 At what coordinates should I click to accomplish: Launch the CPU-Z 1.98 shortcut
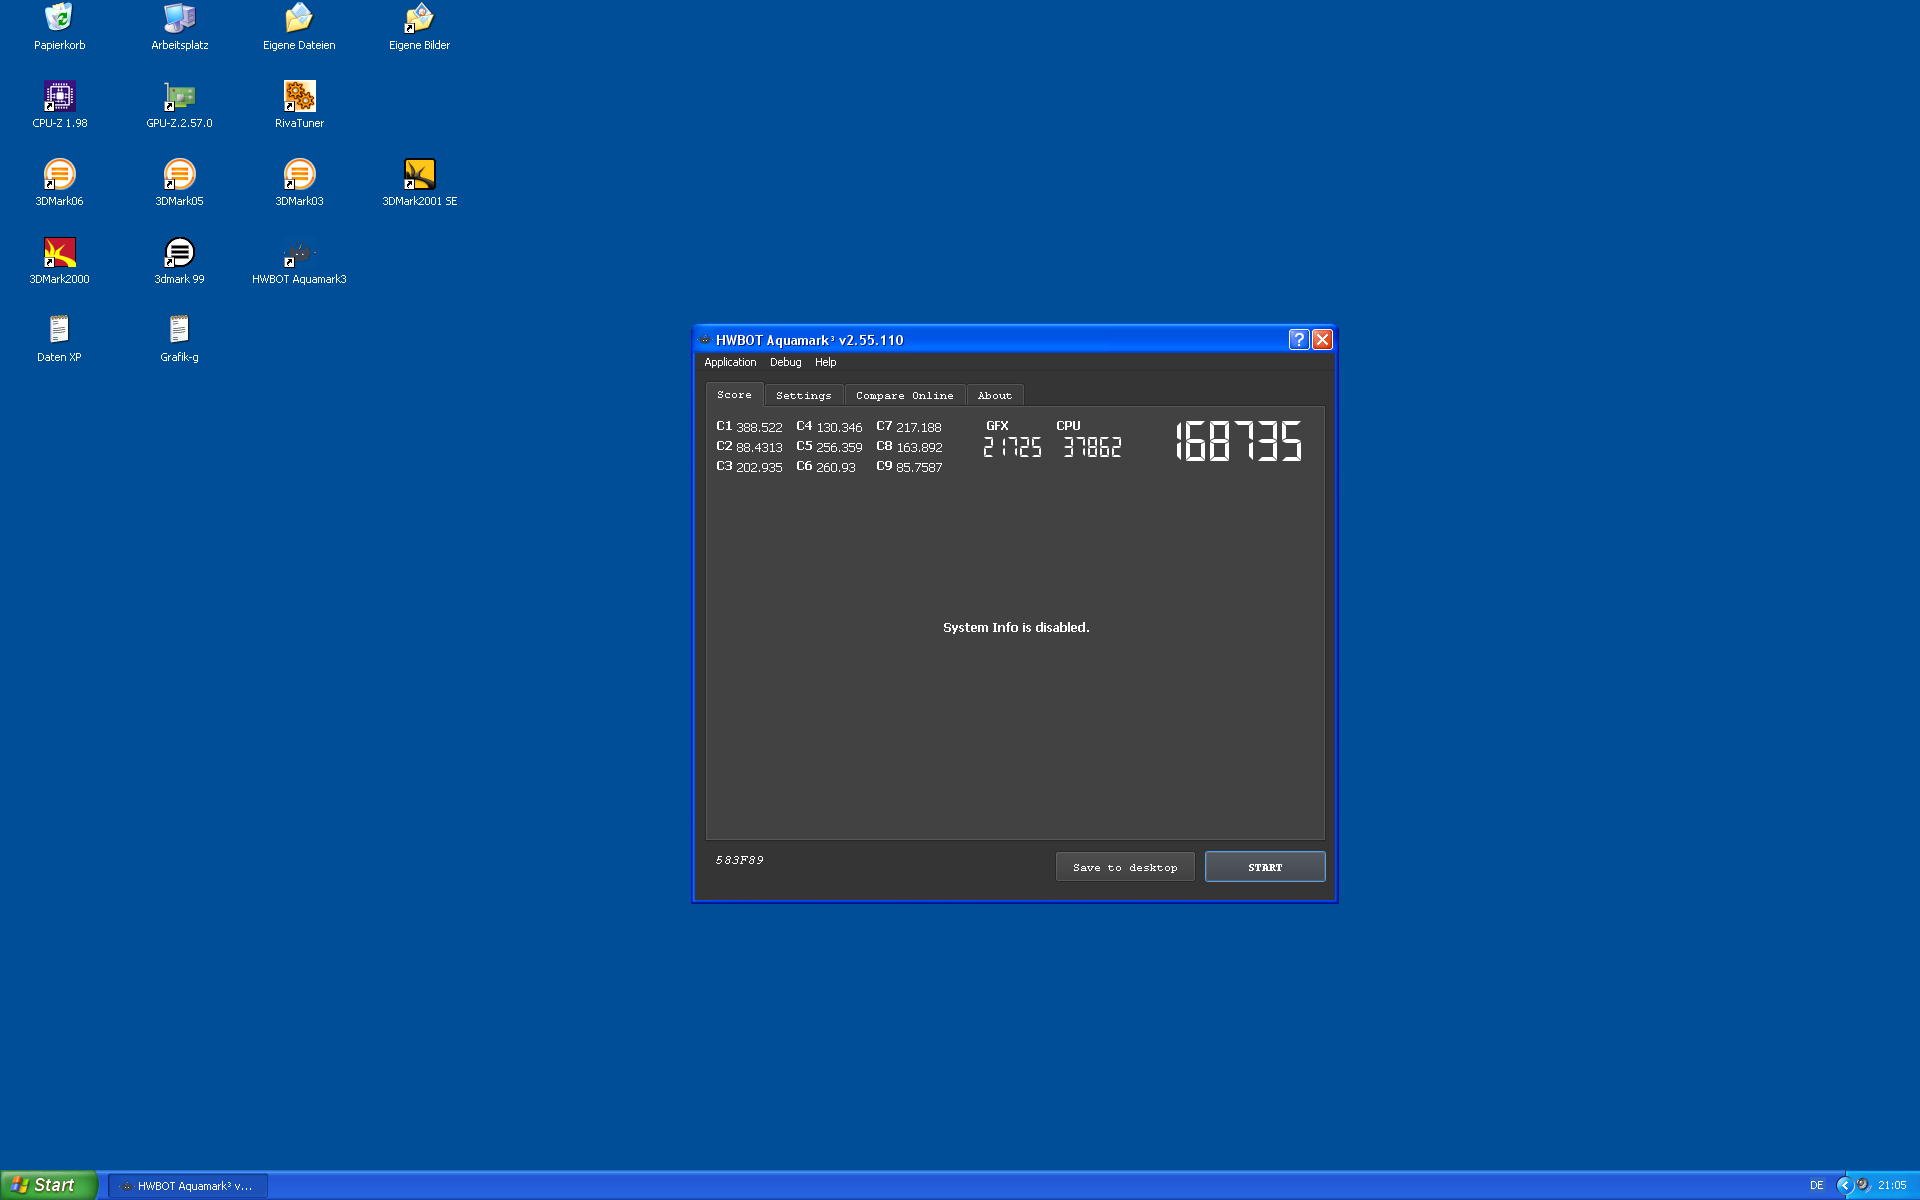pos(59,105)
